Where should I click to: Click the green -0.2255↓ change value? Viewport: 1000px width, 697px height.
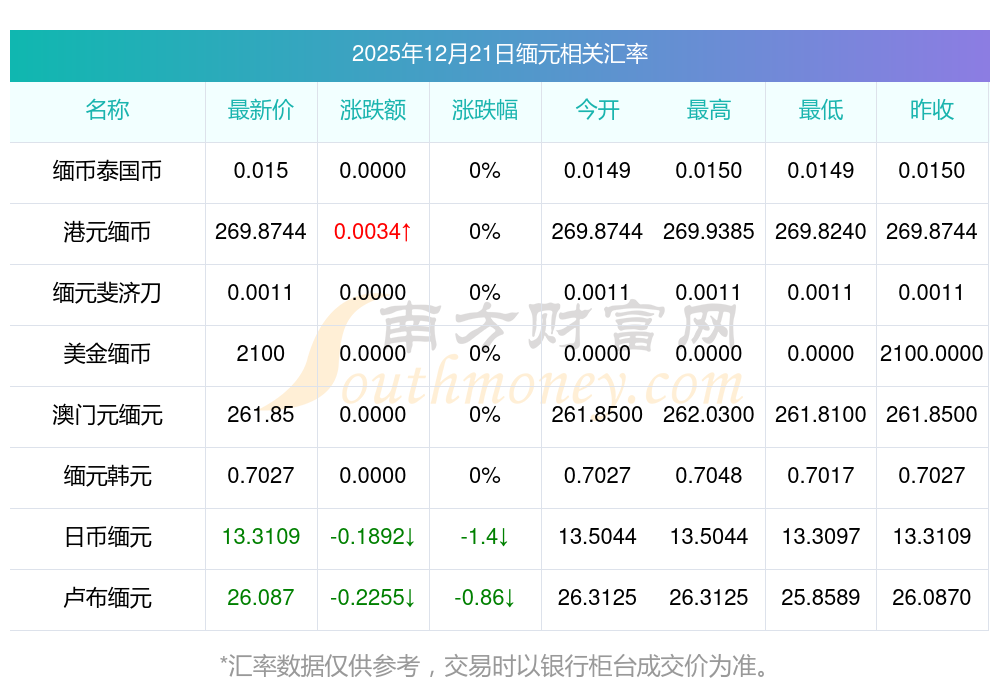[x=373, y=598]
